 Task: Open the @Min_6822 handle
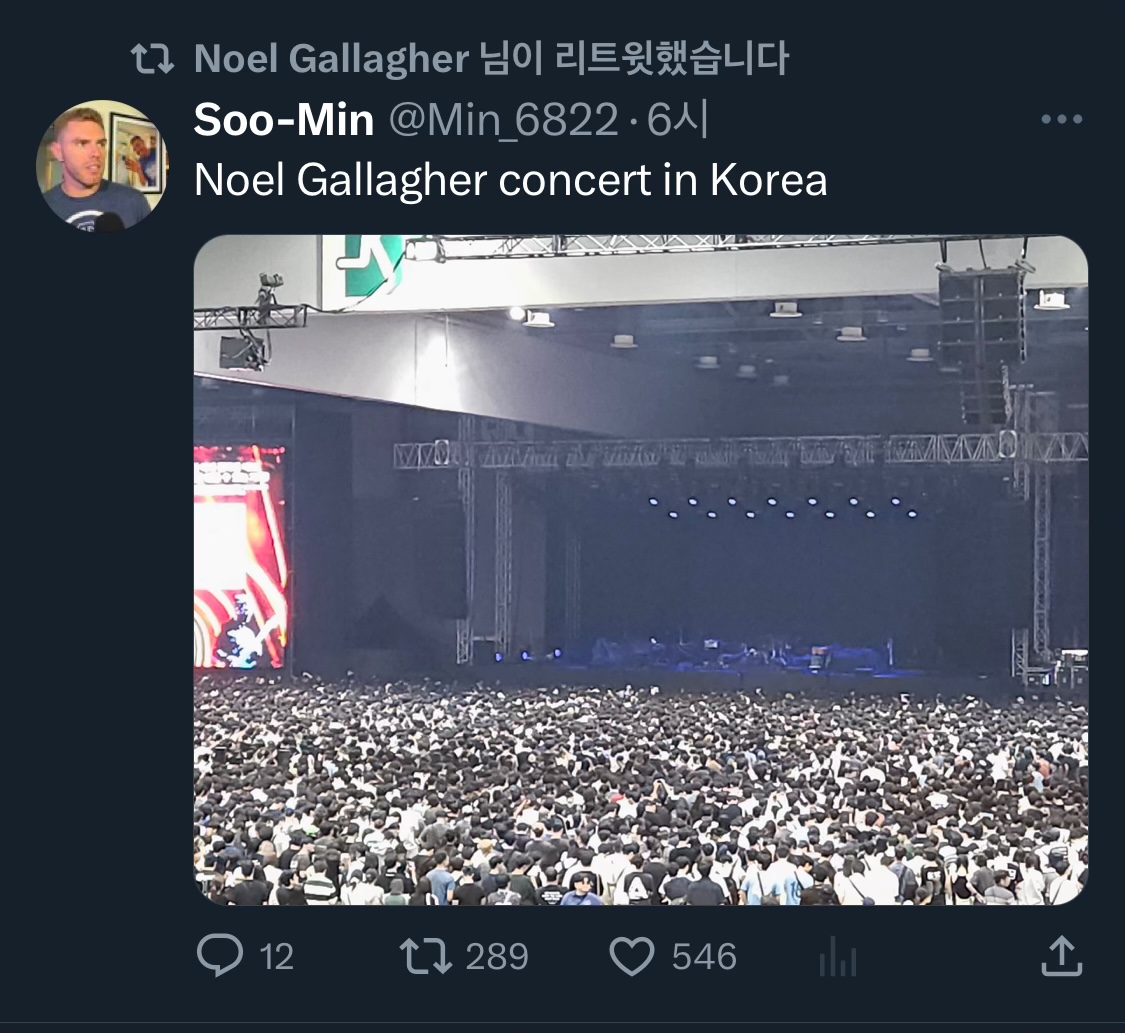coord(503,121)
